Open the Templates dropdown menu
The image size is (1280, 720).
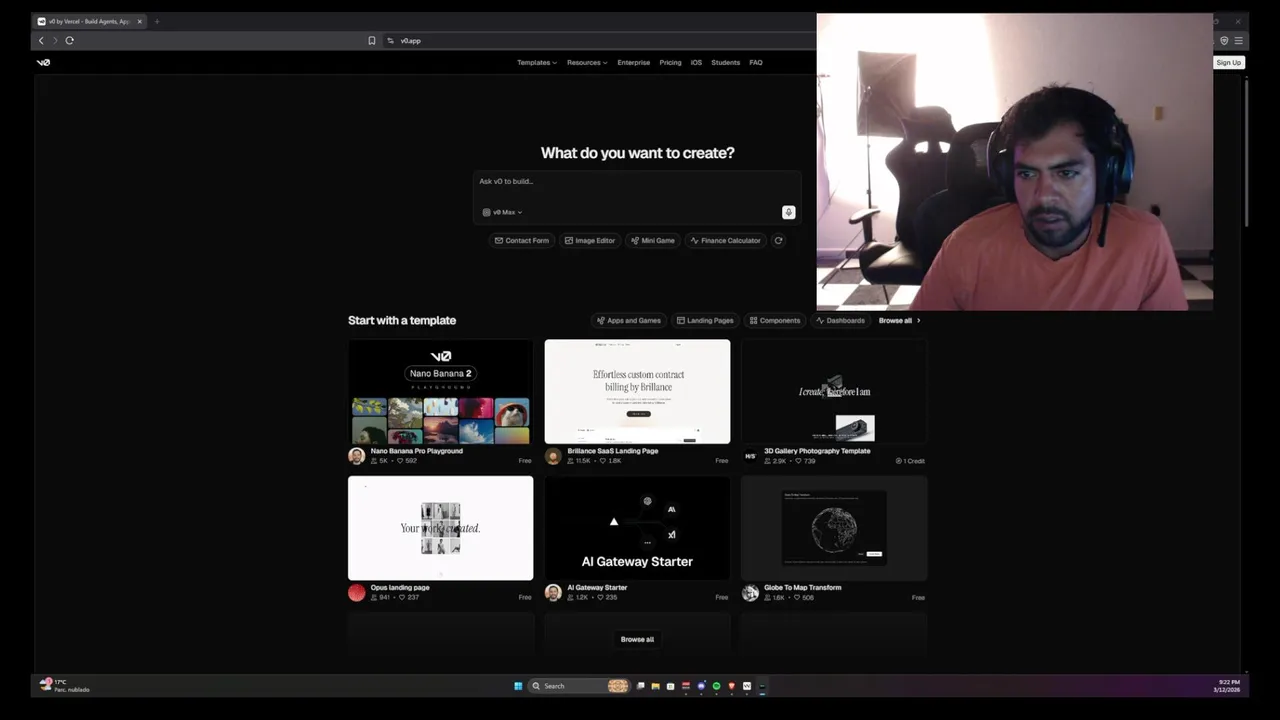pyautogui.click(x=537, y=62)
